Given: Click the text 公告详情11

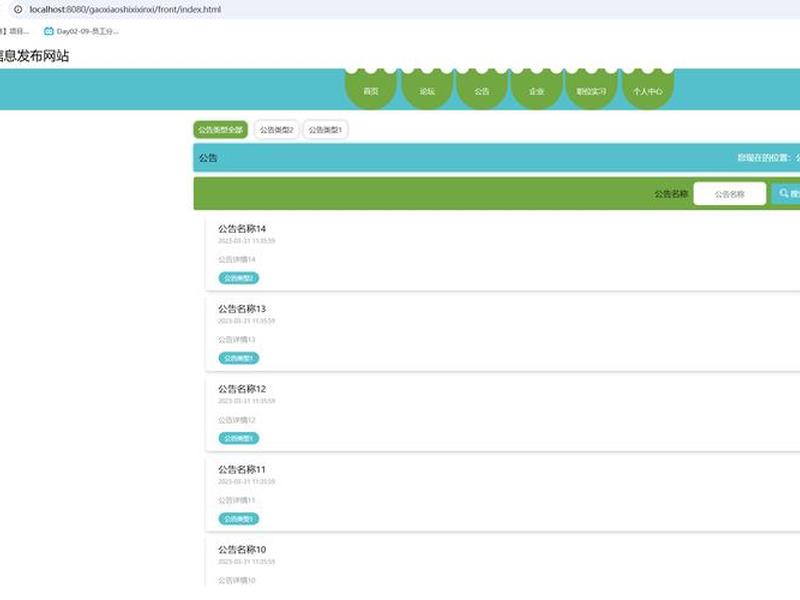Looking at the screenshot, I should click(237, 500).
